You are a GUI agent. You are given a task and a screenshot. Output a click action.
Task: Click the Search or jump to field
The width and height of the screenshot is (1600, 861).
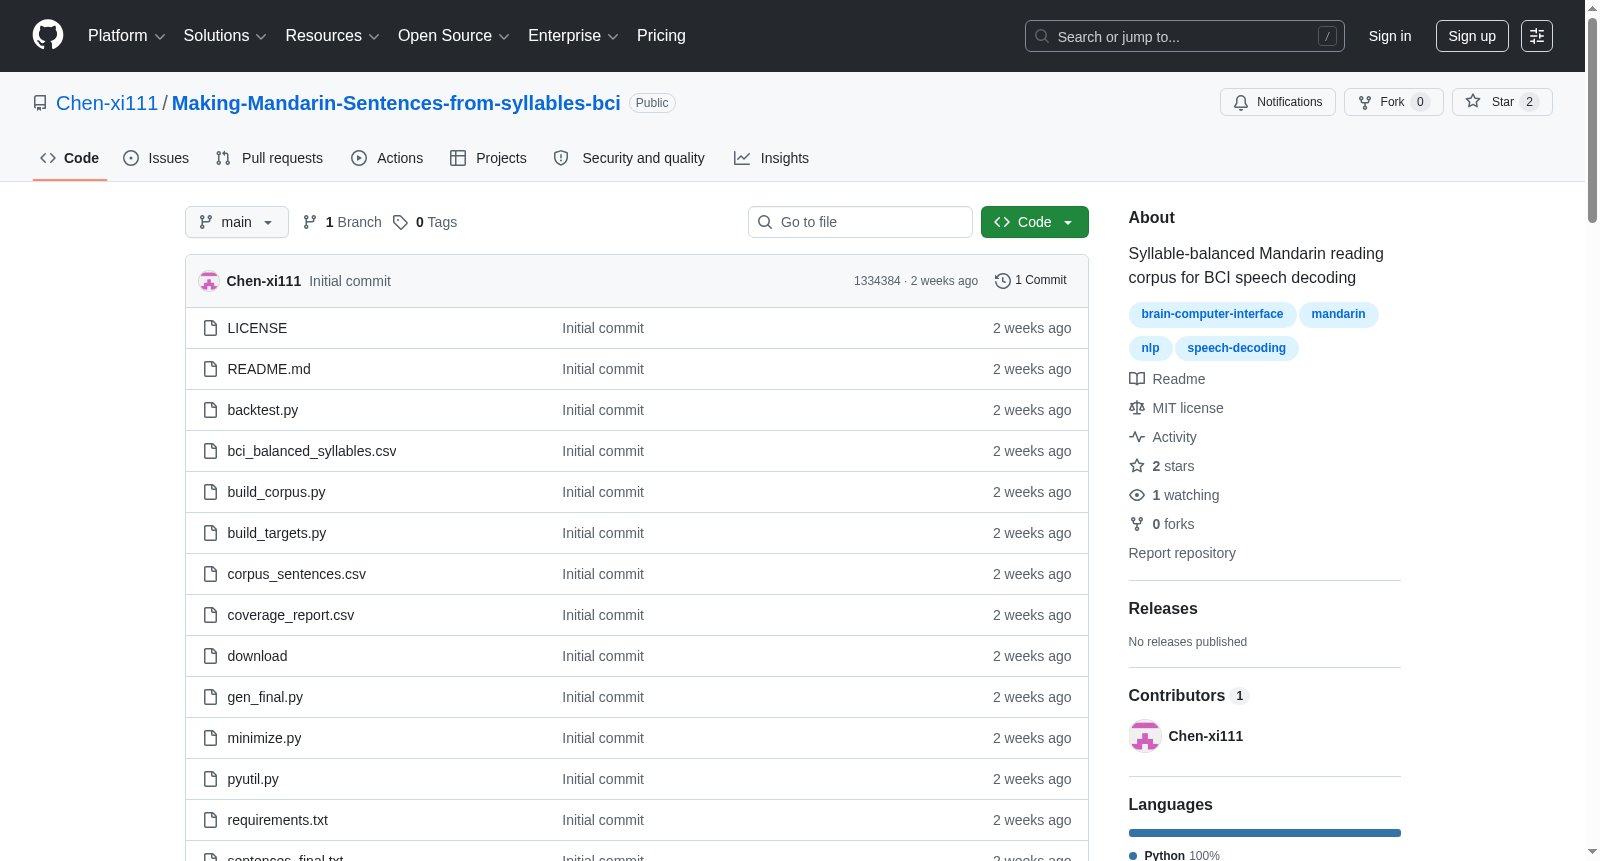(x=1185, y=36)
